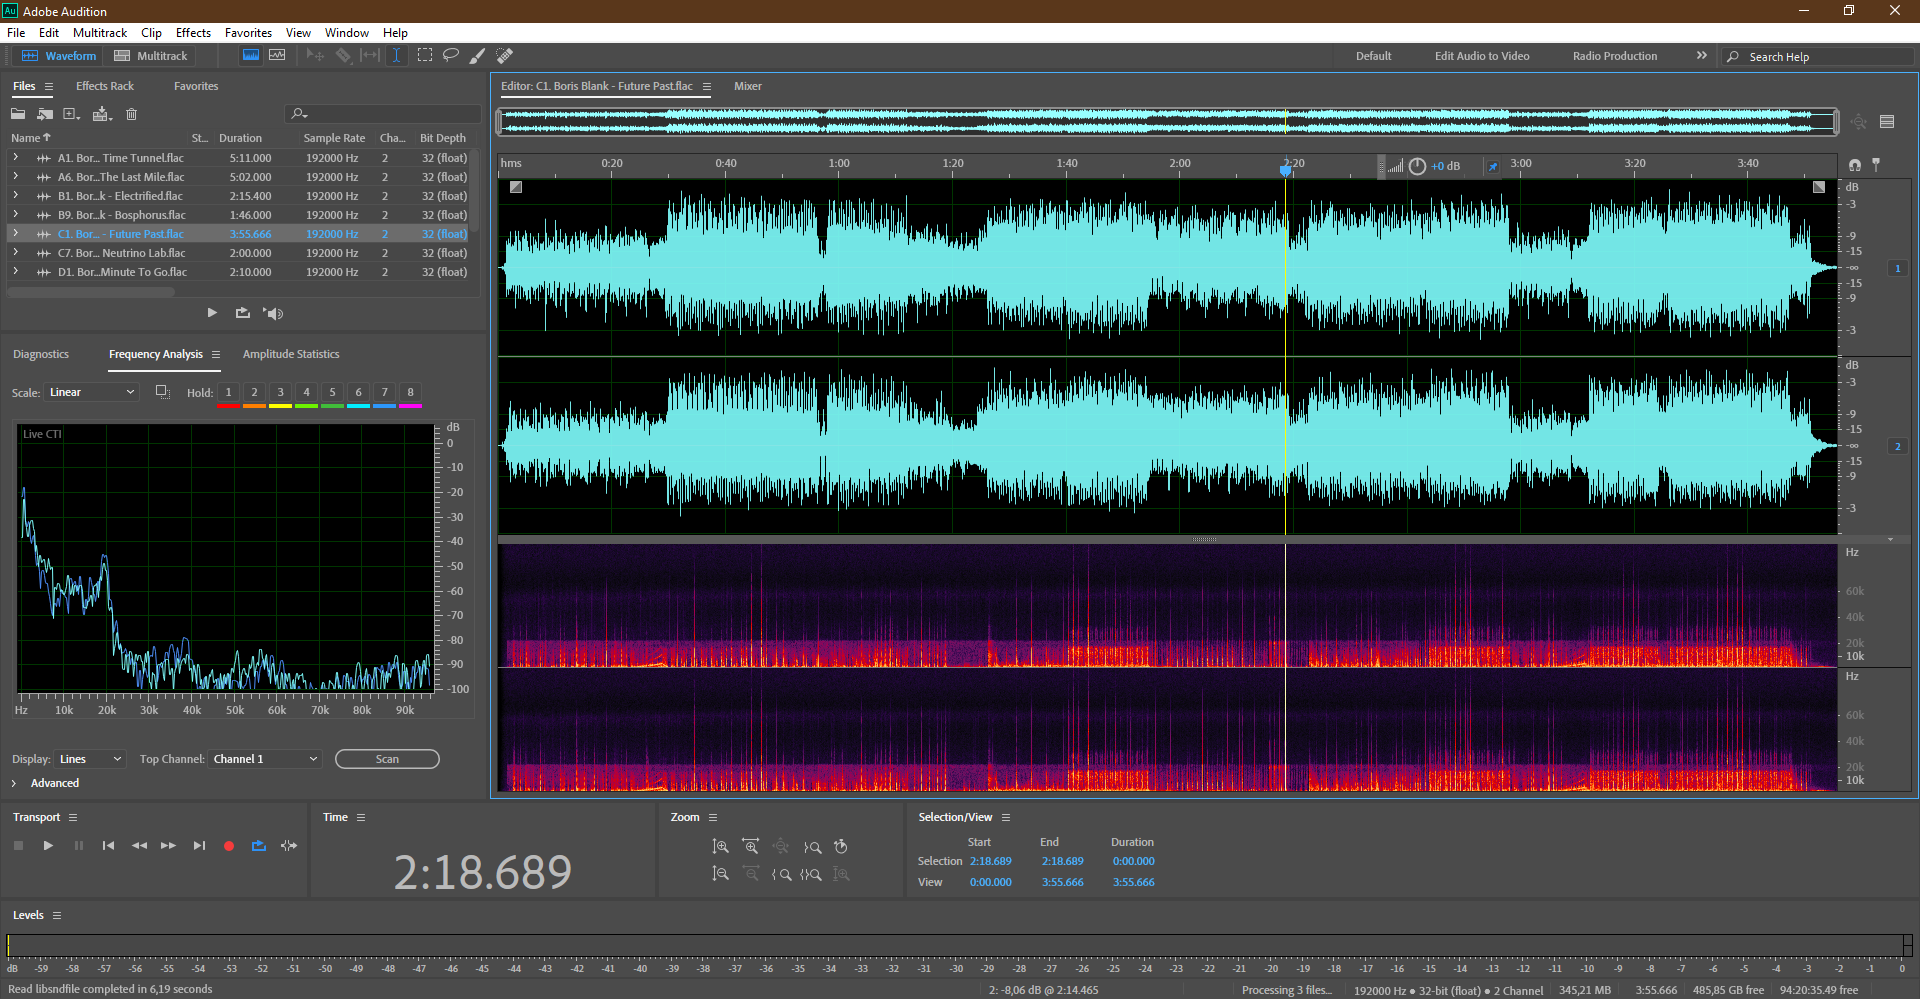Viewport: 1920px width, 999px height.
Task: Open File folder icon in Files panel
Action: (18, 114)
